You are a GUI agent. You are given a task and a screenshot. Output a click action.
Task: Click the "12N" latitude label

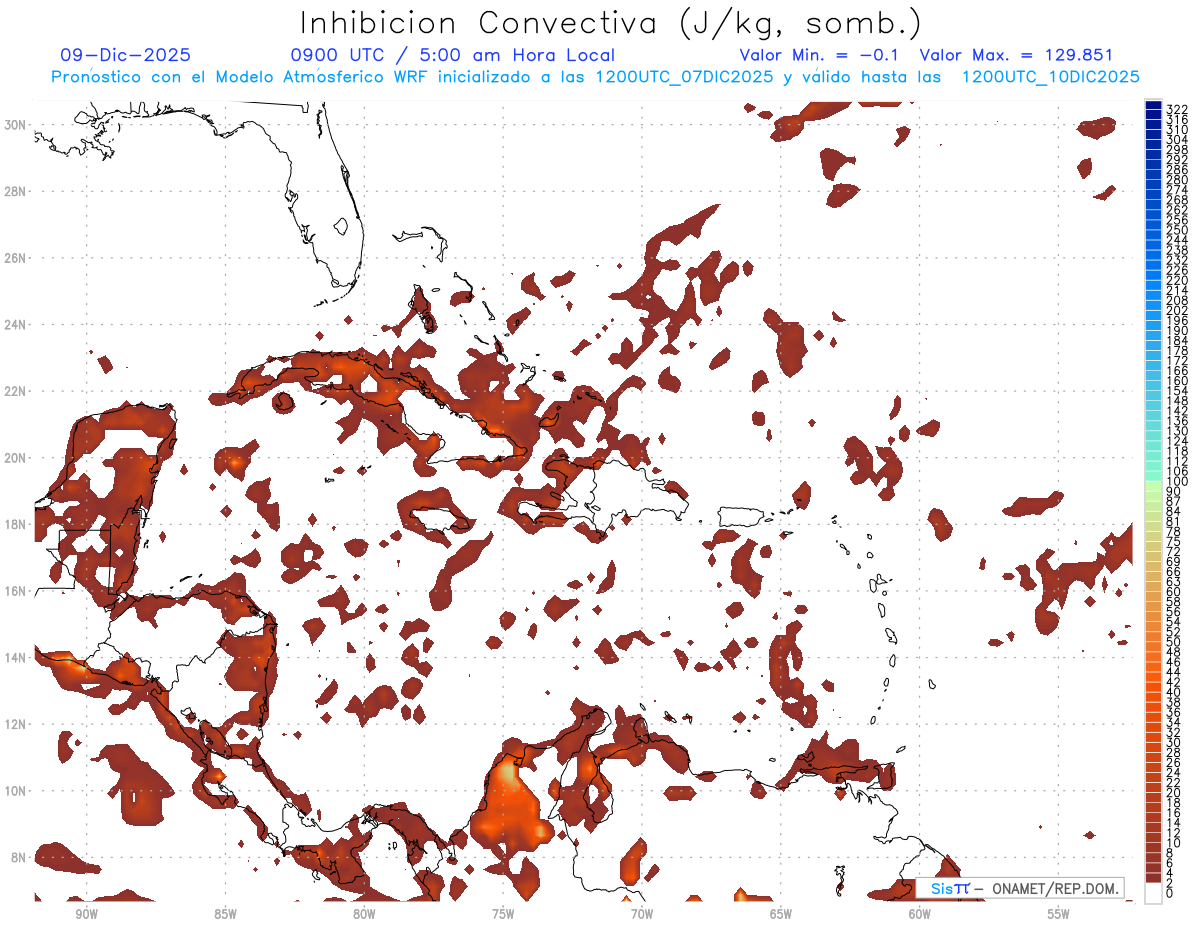tap(16, 724)
